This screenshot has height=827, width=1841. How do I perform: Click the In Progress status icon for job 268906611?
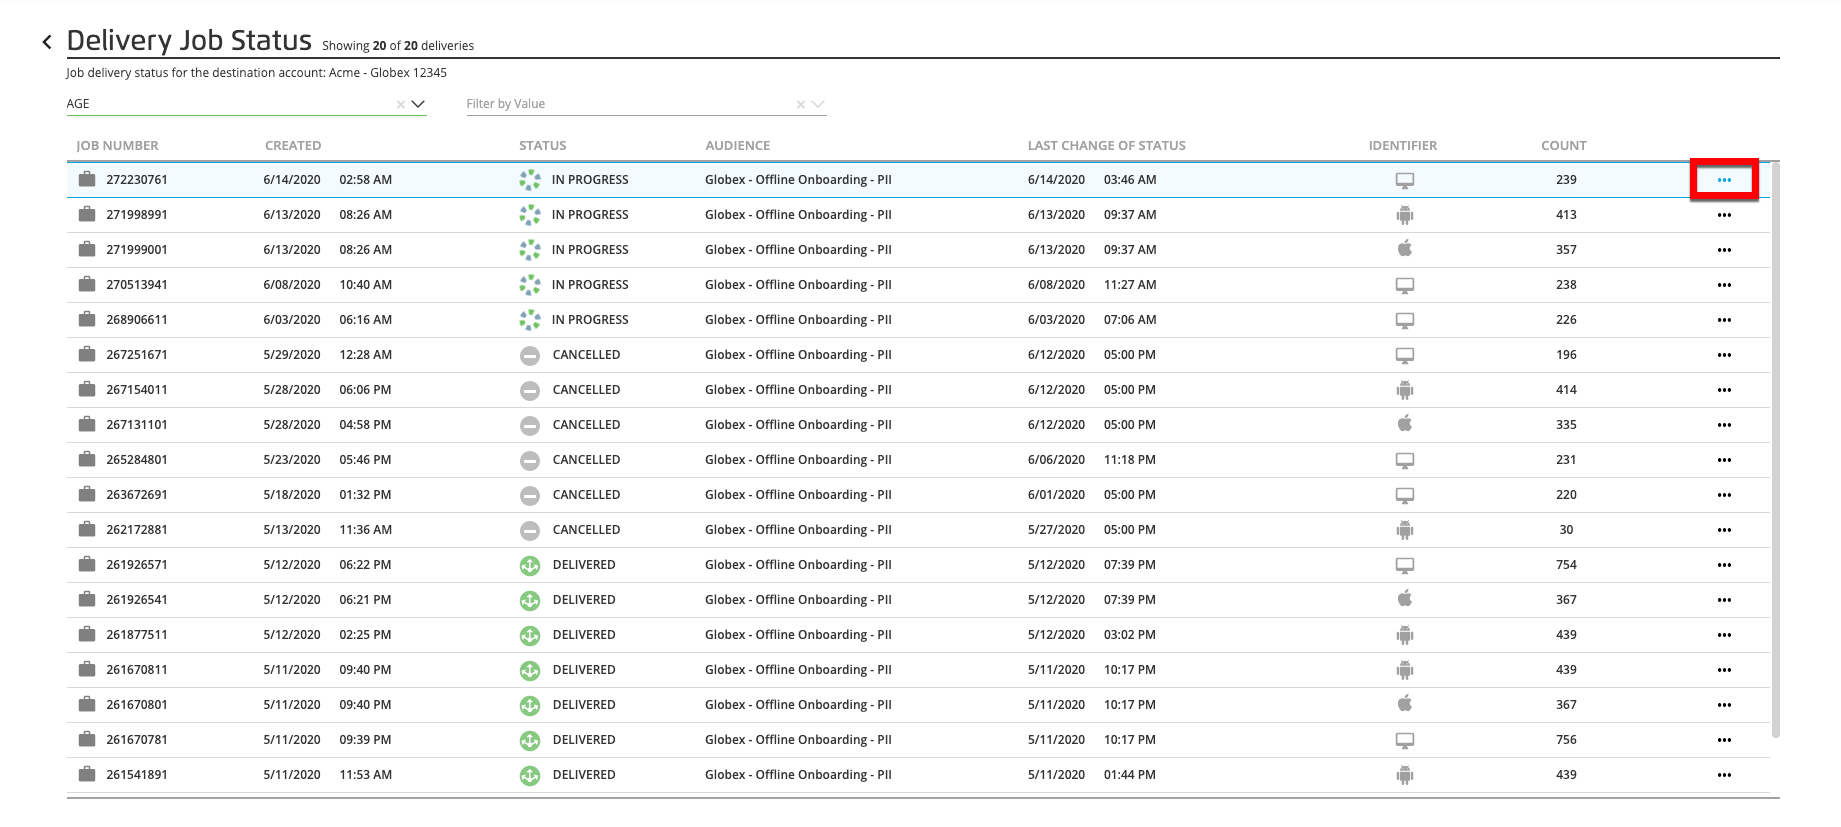(x=530, y=320)
